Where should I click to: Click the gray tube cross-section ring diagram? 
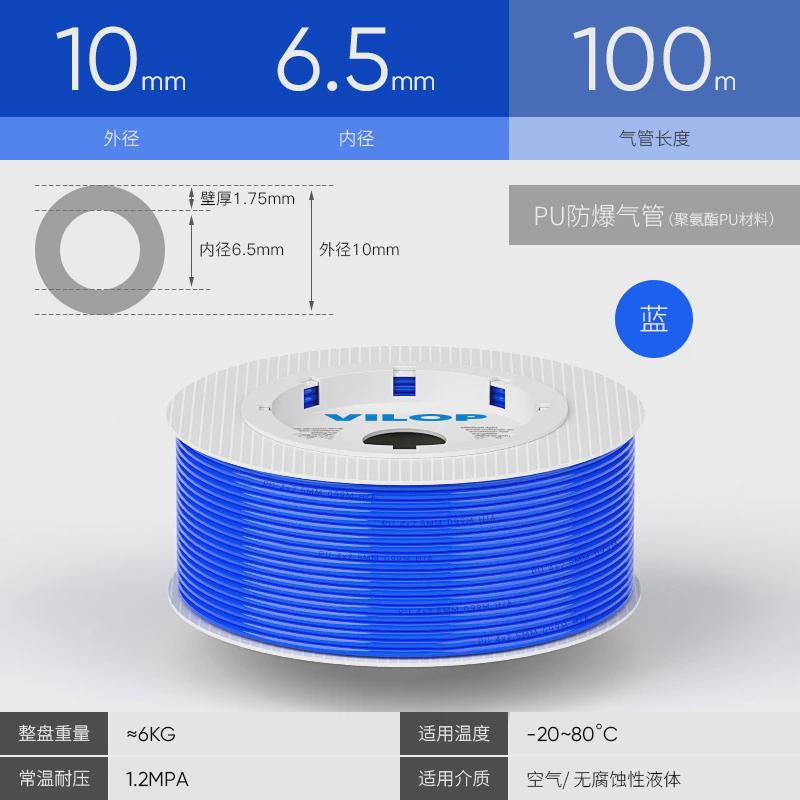click(x=100, y=250)
